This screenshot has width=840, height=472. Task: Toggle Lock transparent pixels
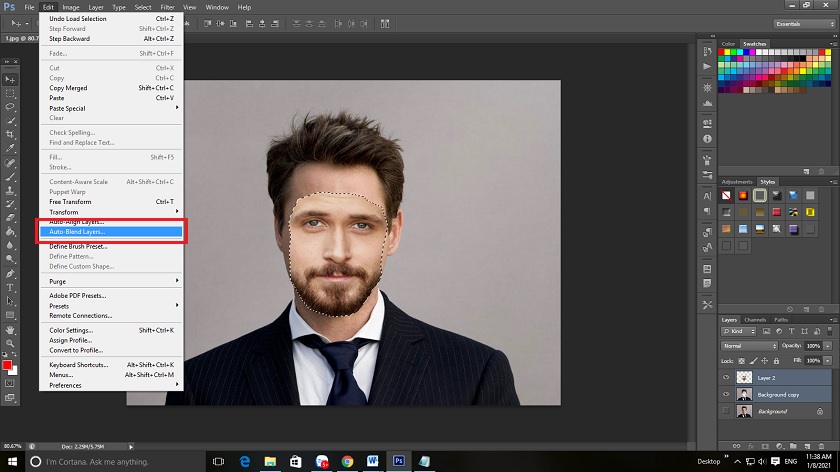click(741, 361)
